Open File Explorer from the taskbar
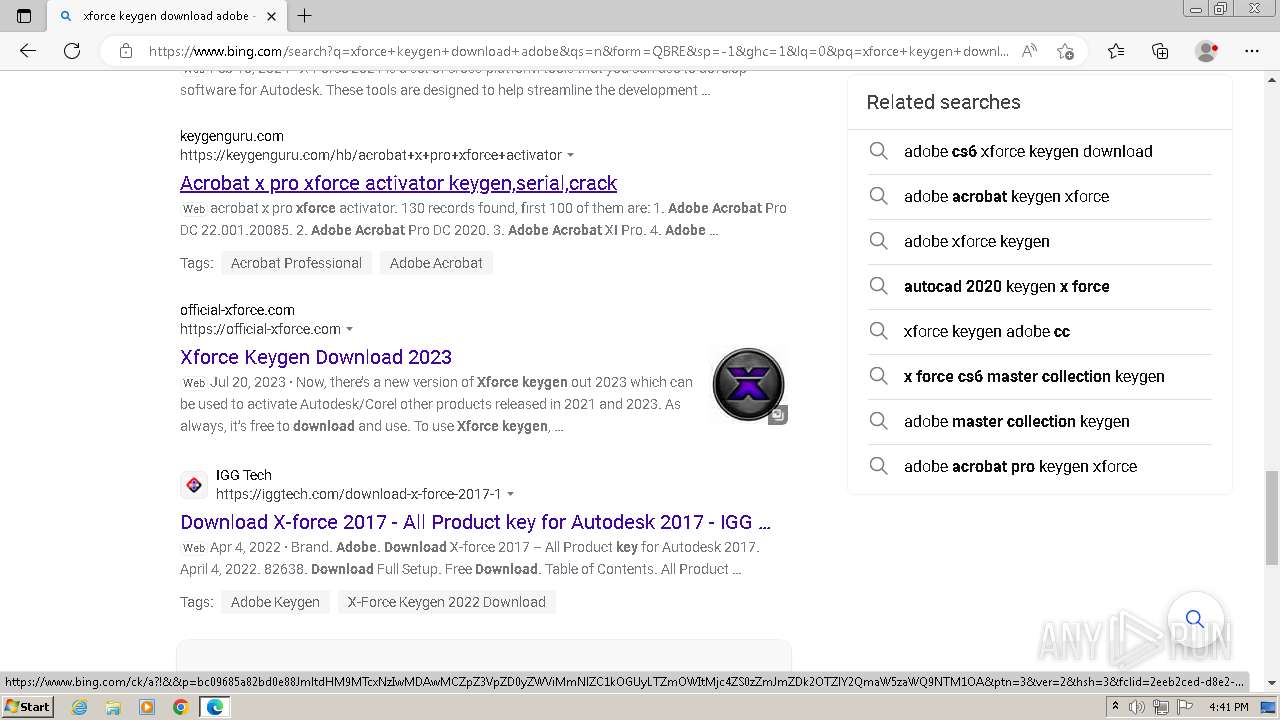1280x720 pixels. coord(113,707)
